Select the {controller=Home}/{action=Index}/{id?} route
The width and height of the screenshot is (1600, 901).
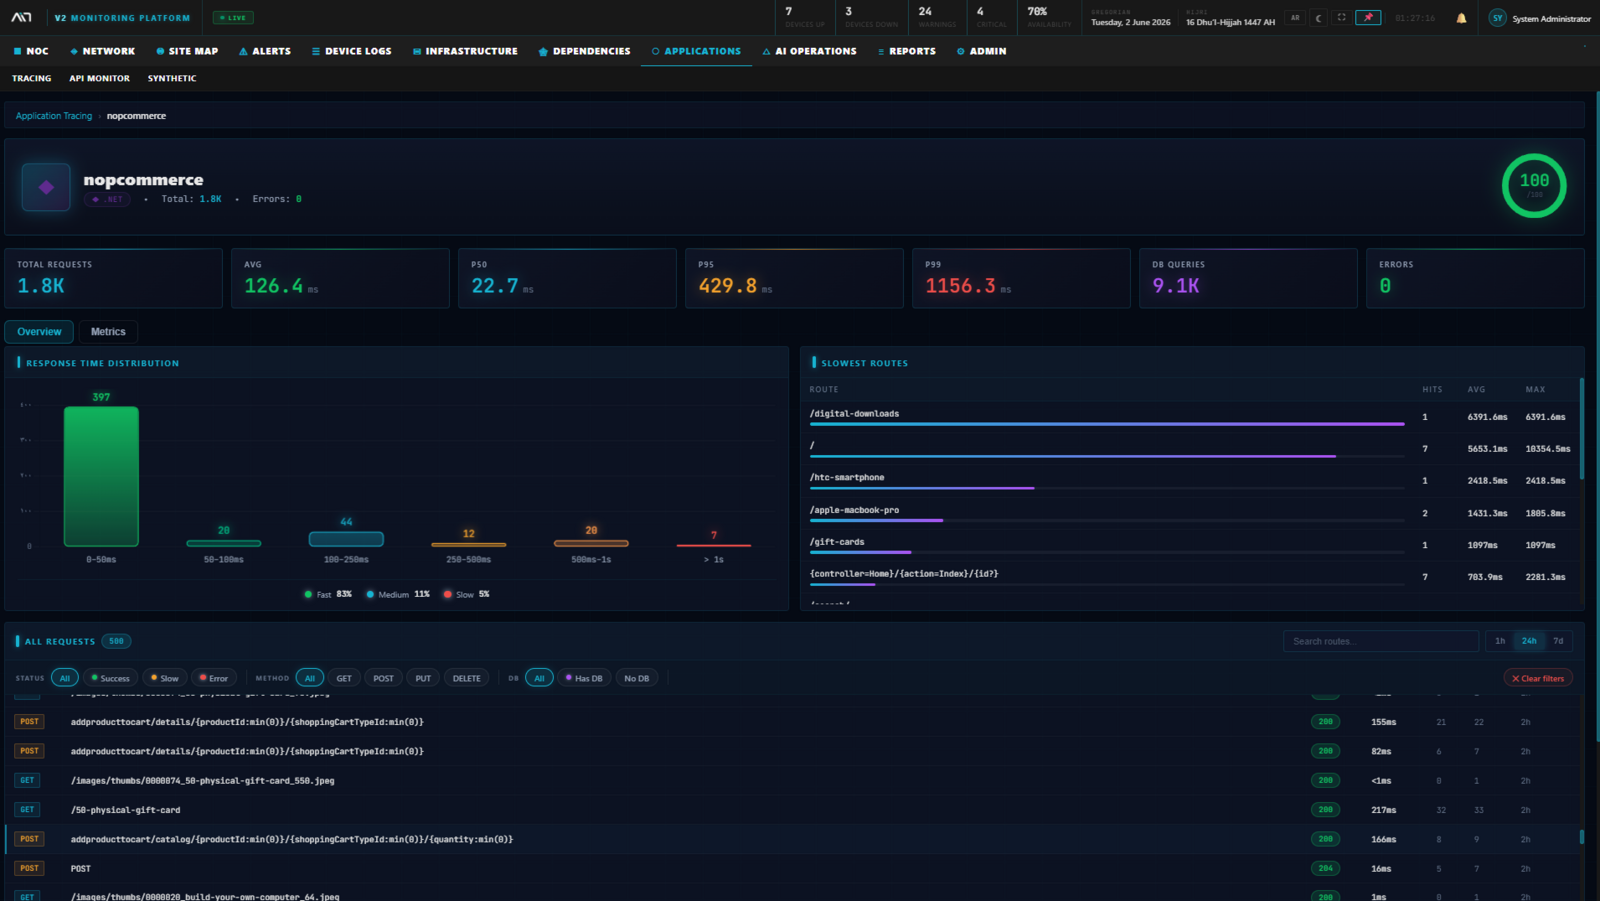1191,577
